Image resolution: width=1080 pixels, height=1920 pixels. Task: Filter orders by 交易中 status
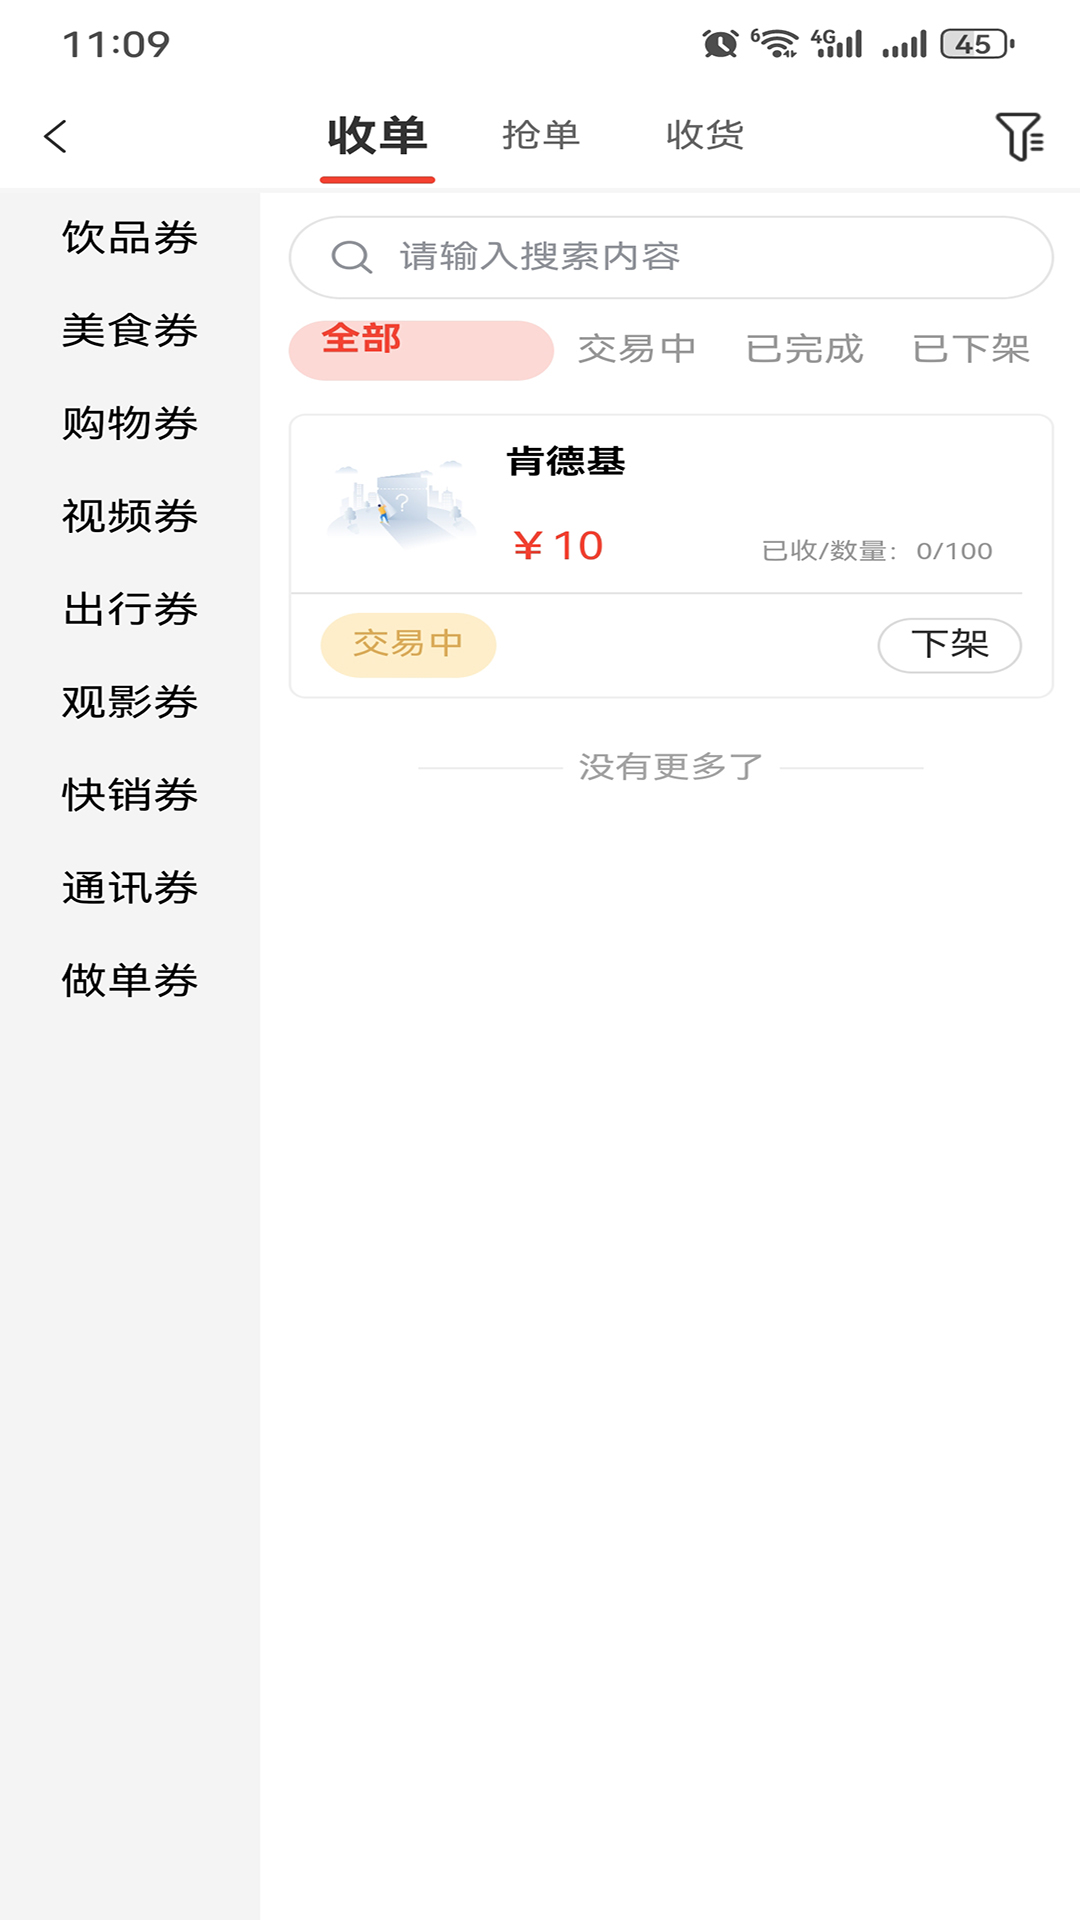pyautogui.click(x=636, y=349)
